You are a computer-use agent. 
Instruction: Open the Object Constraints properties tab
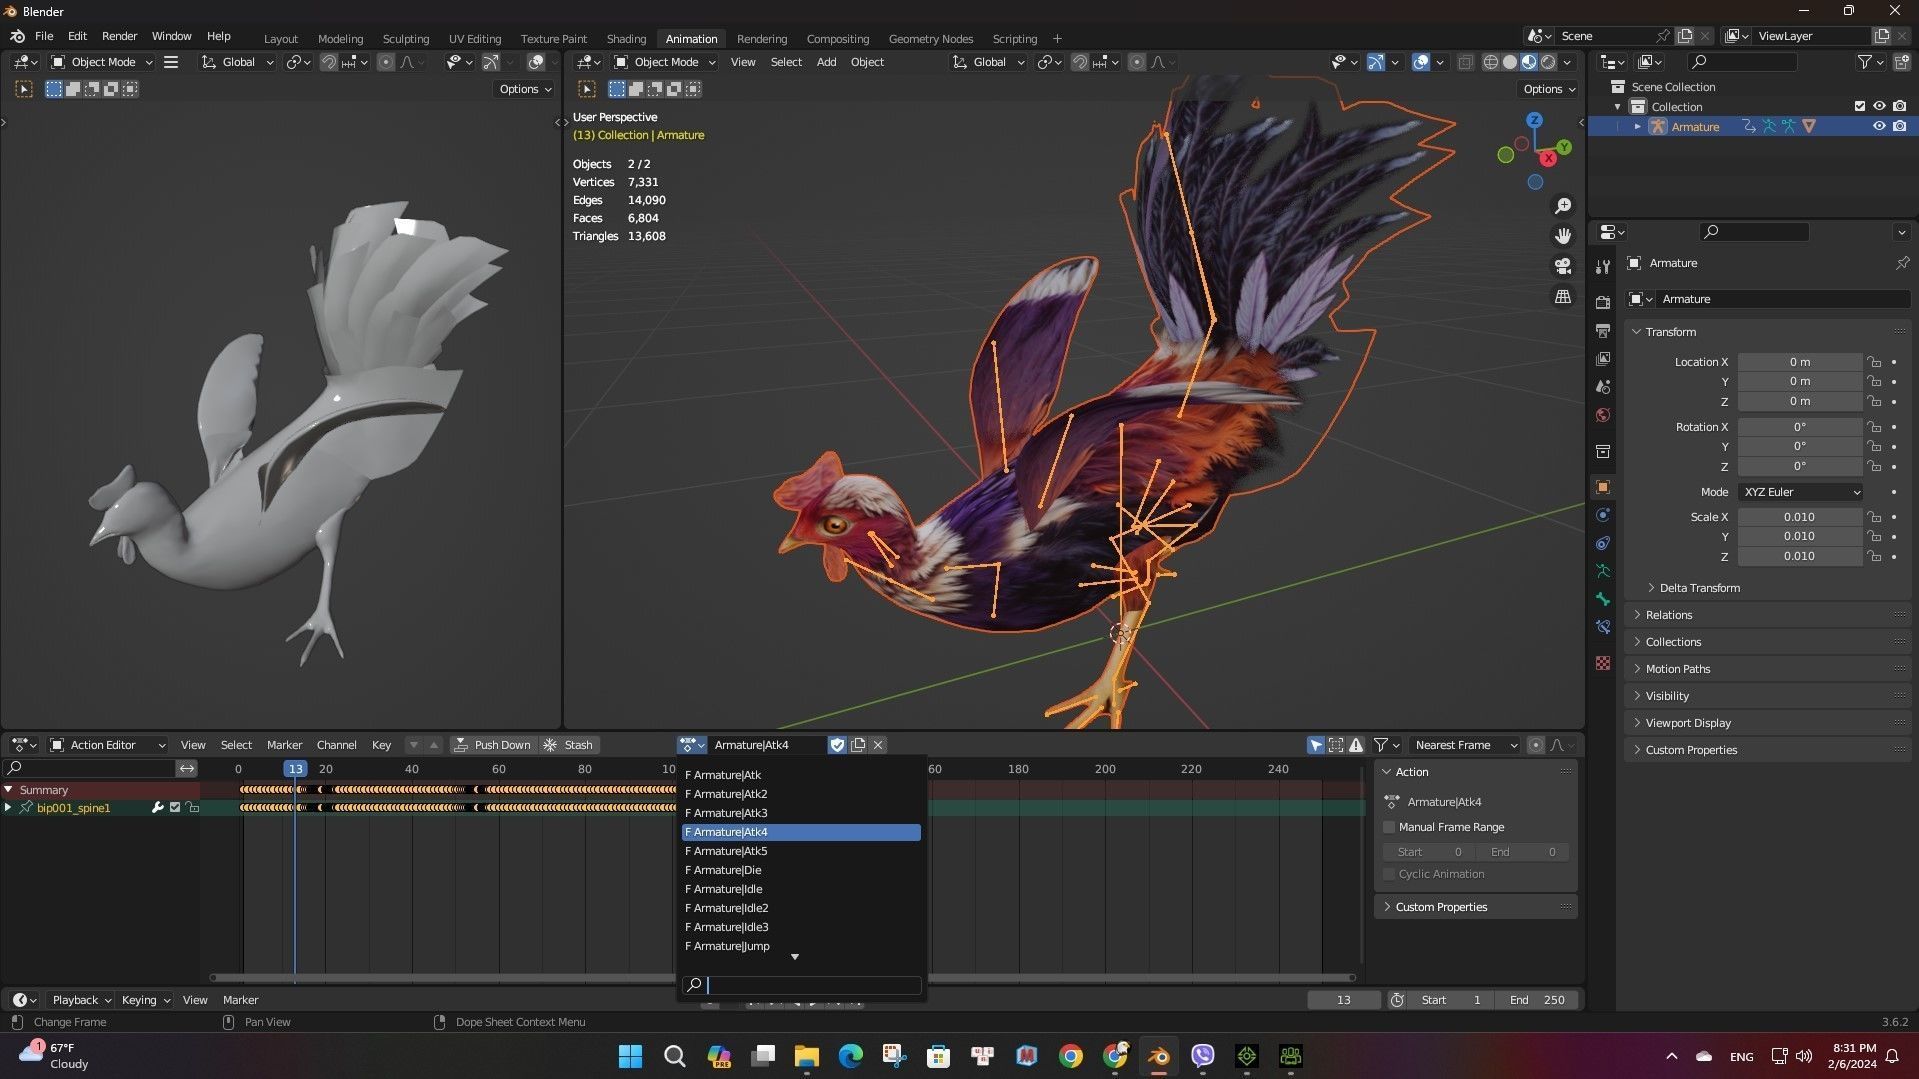[1603, 543]
